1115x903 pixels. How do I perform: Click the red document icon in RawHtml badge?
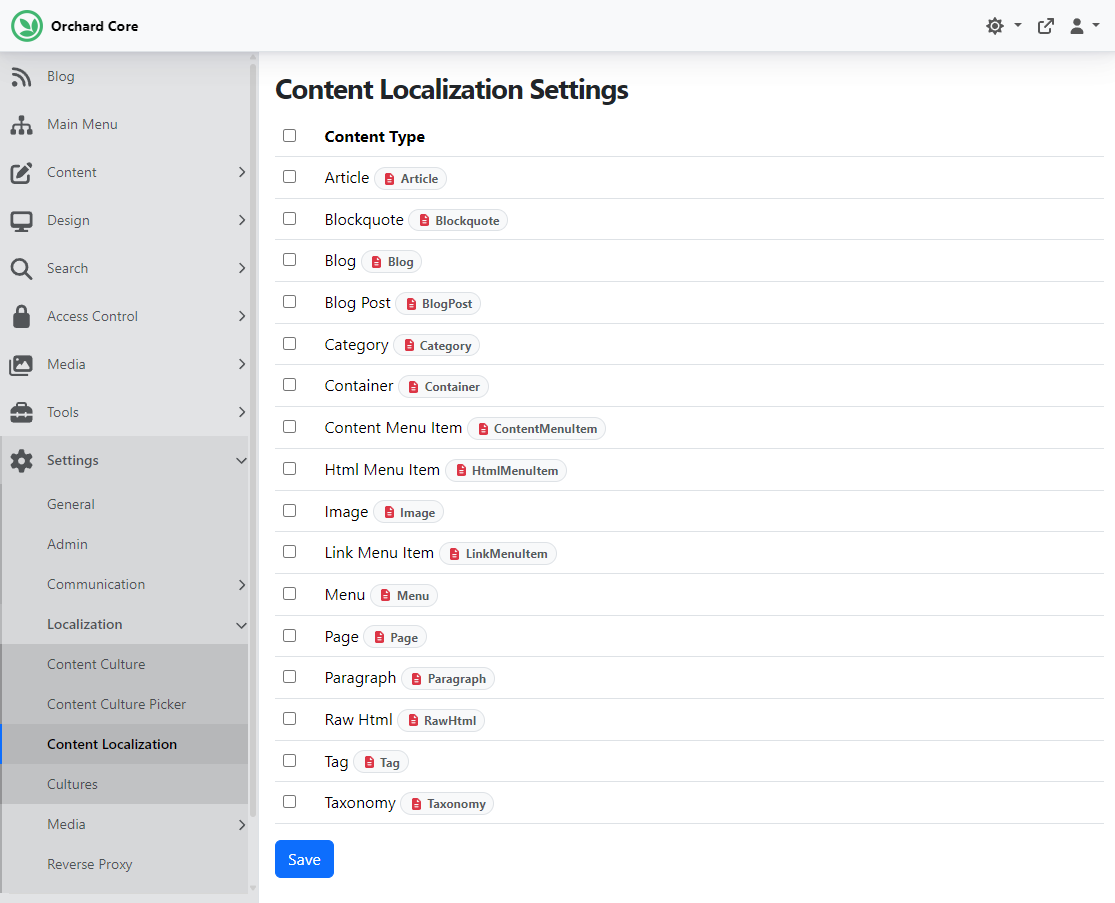[x=413, y=720]
